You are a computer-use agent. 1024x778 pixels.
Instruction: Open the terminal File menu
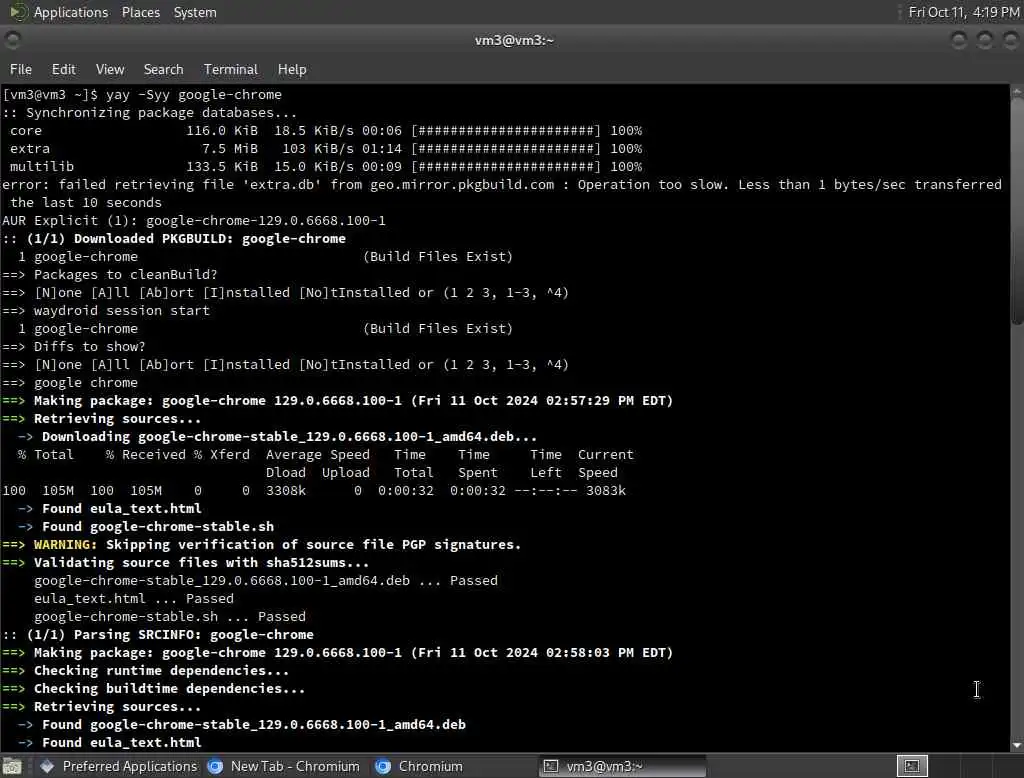tap(21, 69)
